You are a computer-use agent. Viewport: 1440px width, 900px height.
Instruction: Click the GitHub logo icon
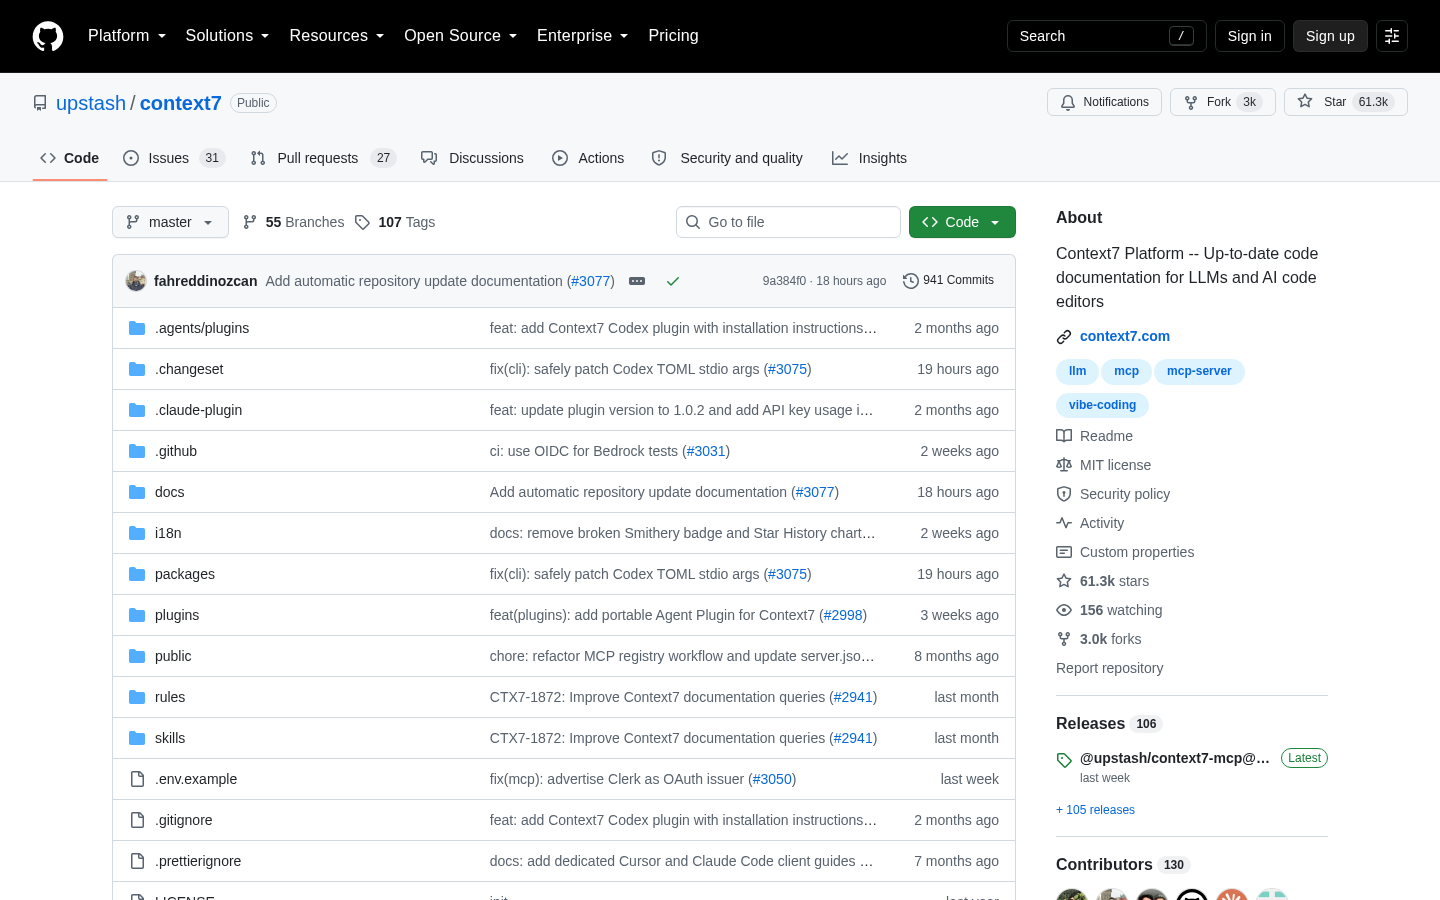click(48, 36)
